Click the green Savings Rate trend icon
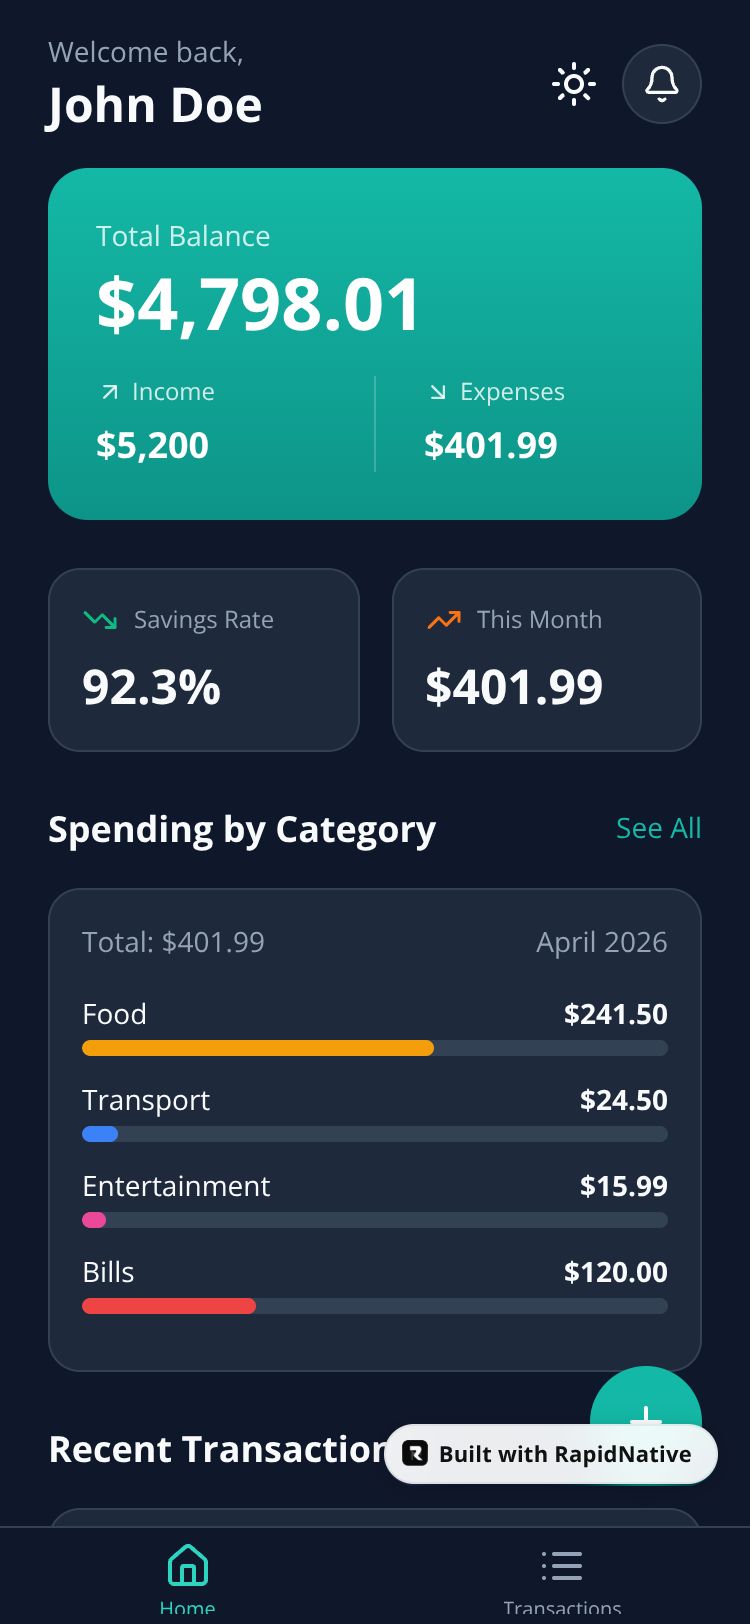The width and height of the screenshot is (750, 1624). (101, 620)
